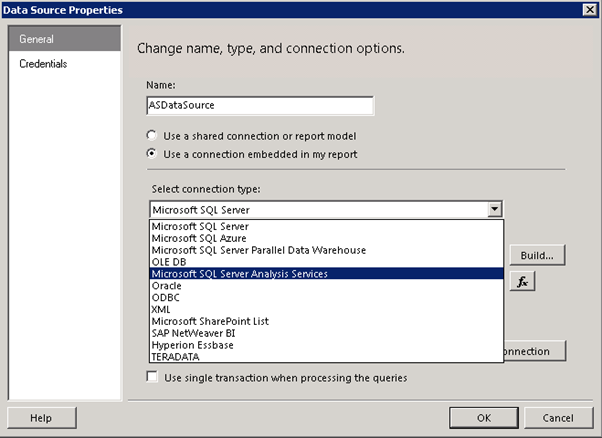Confirm with the OK button
This screenshot has height=438, width=602.
[x=484, y=418]
